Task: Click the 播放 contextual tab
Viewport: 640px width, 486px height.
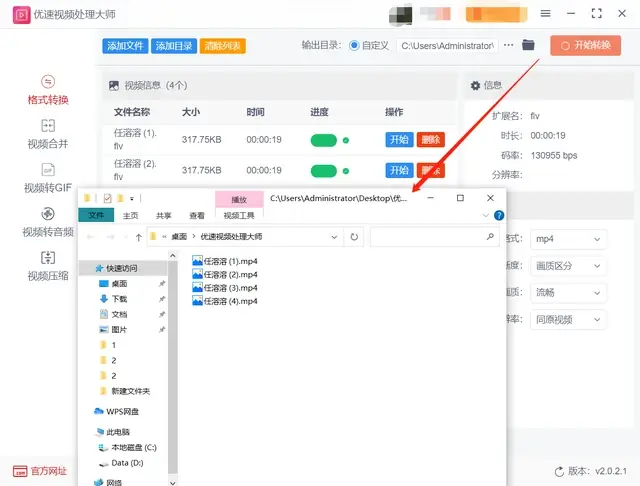Action: [239, 200]
